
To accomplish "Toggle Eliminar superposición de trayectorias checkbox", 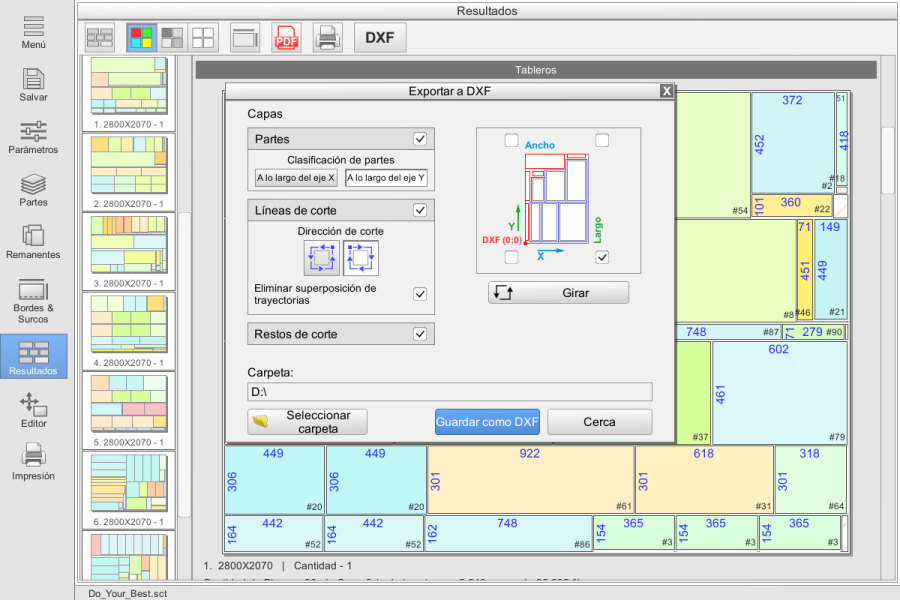I will 420,294.
